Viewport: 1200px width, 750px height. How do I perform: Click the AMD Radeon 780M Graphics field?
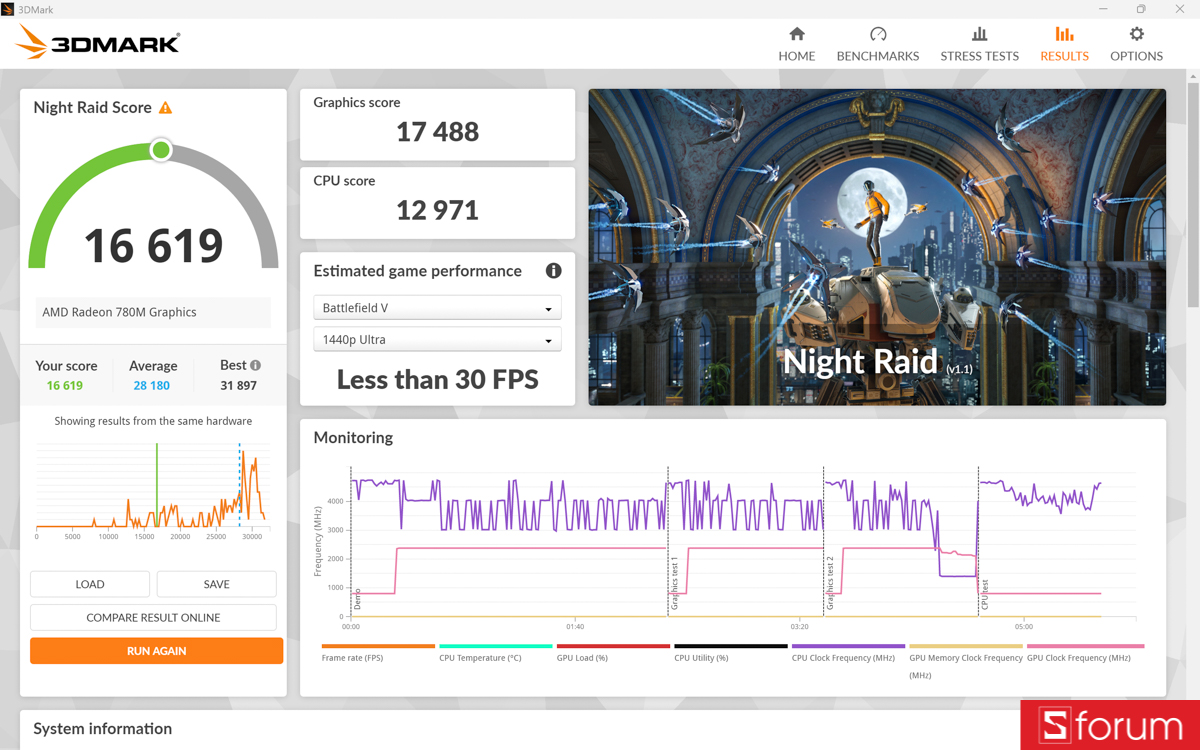[x=153, y=312]
